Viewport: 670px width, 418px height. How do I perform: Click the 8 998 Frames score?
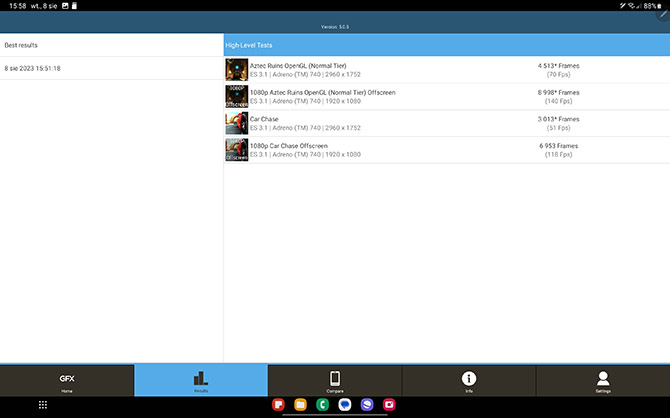click(558, 92)
